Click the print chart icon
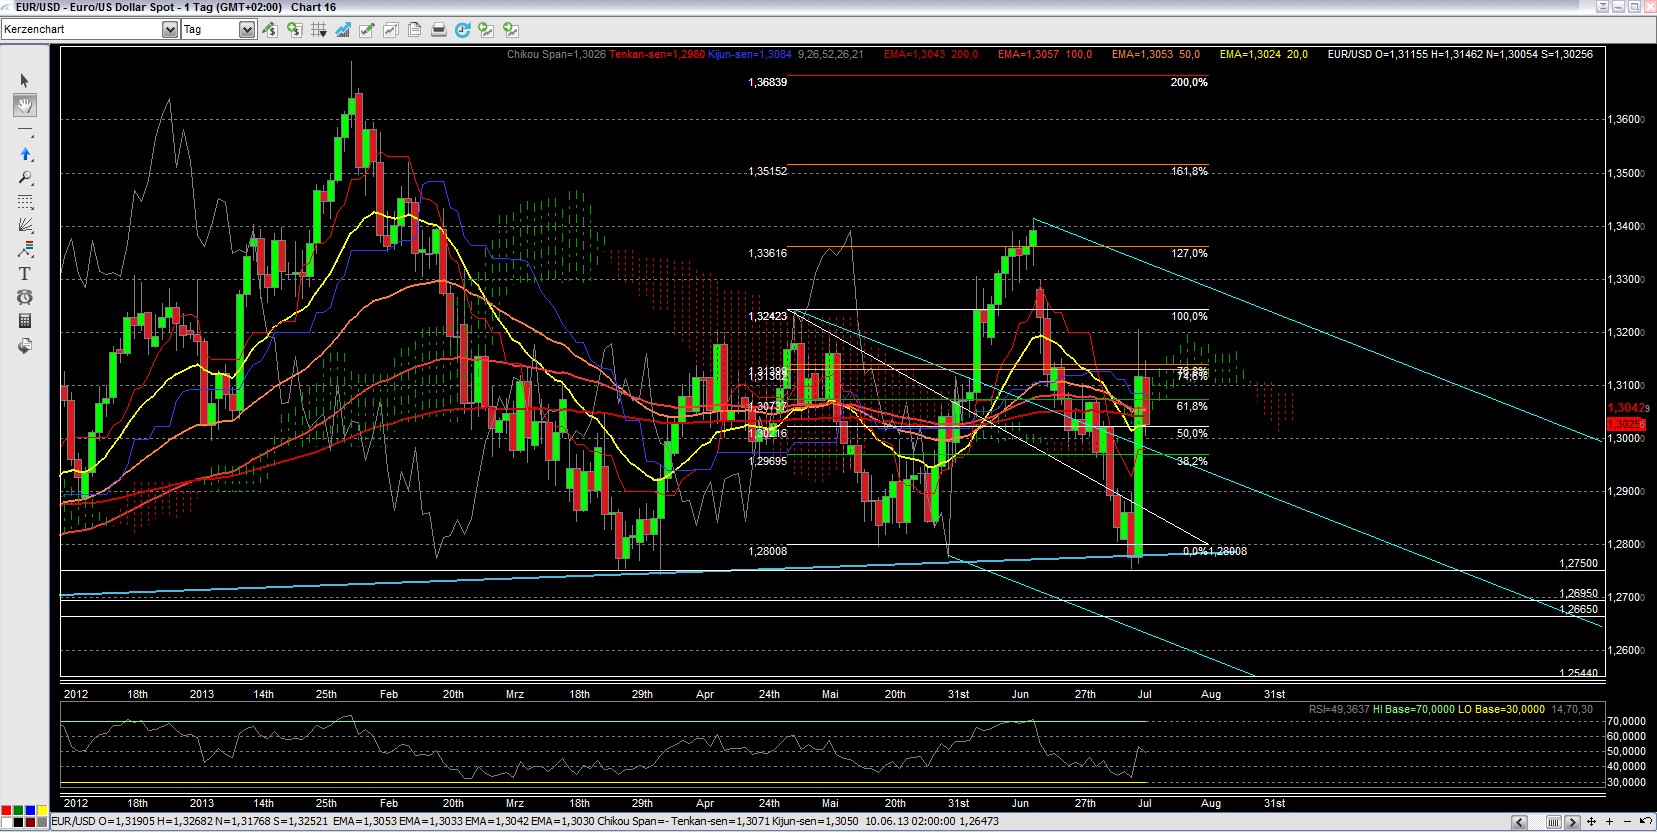Viewport: 1657px width, 833px height. [438, 30]
